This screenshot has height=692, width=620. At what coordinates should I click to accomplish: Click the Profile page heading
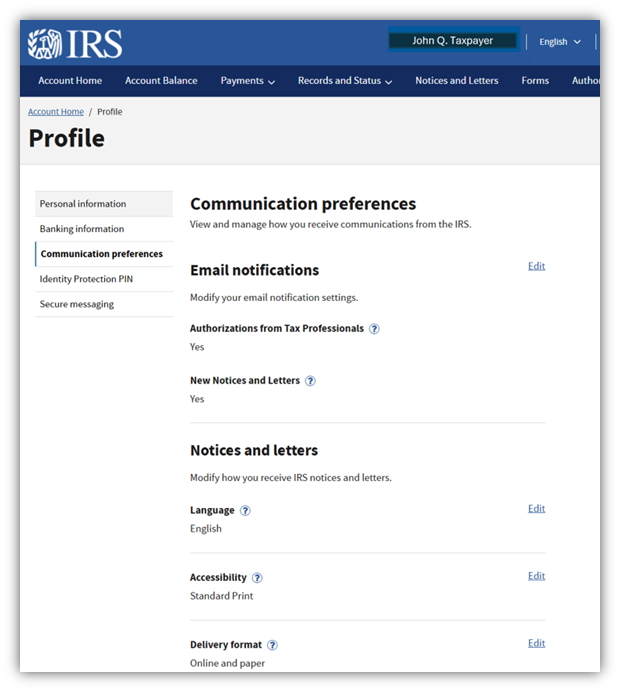(x=67, y=139)
